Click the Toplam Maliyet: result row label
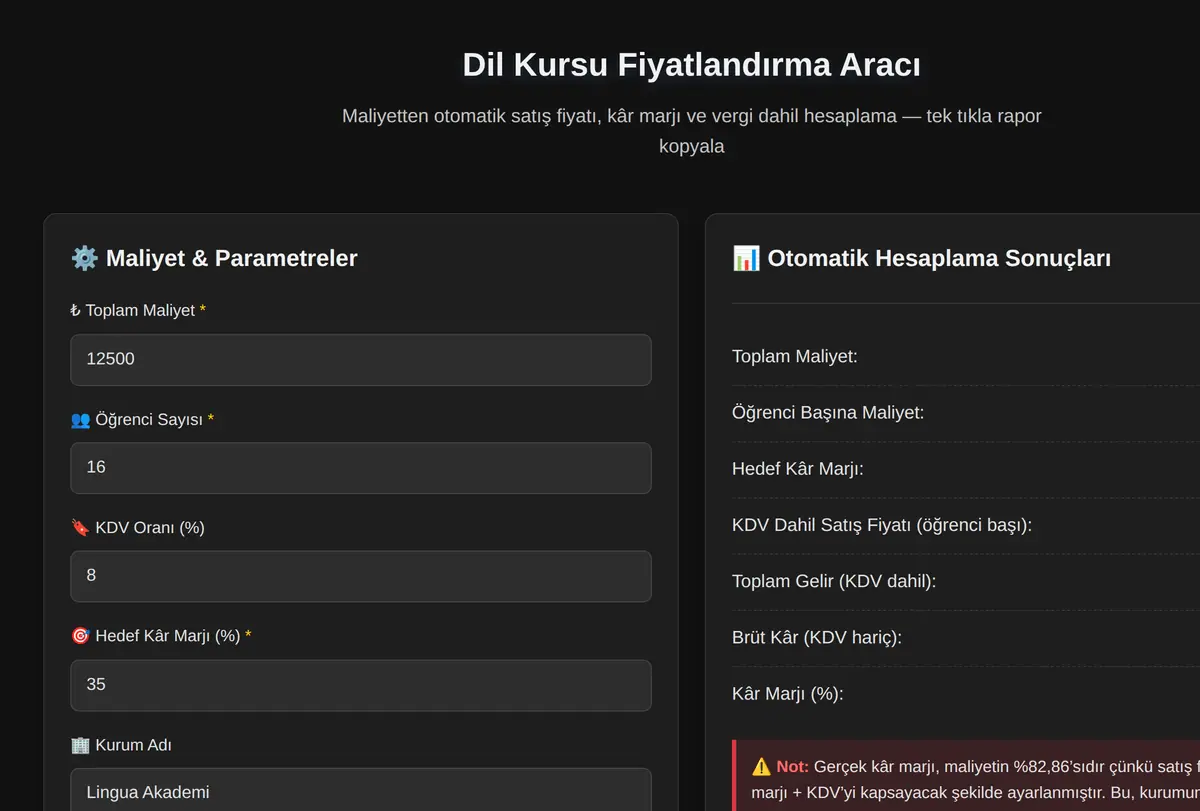Image resolution: width=1200 pixels, height=811 pixels. click(x=794, y=356)
